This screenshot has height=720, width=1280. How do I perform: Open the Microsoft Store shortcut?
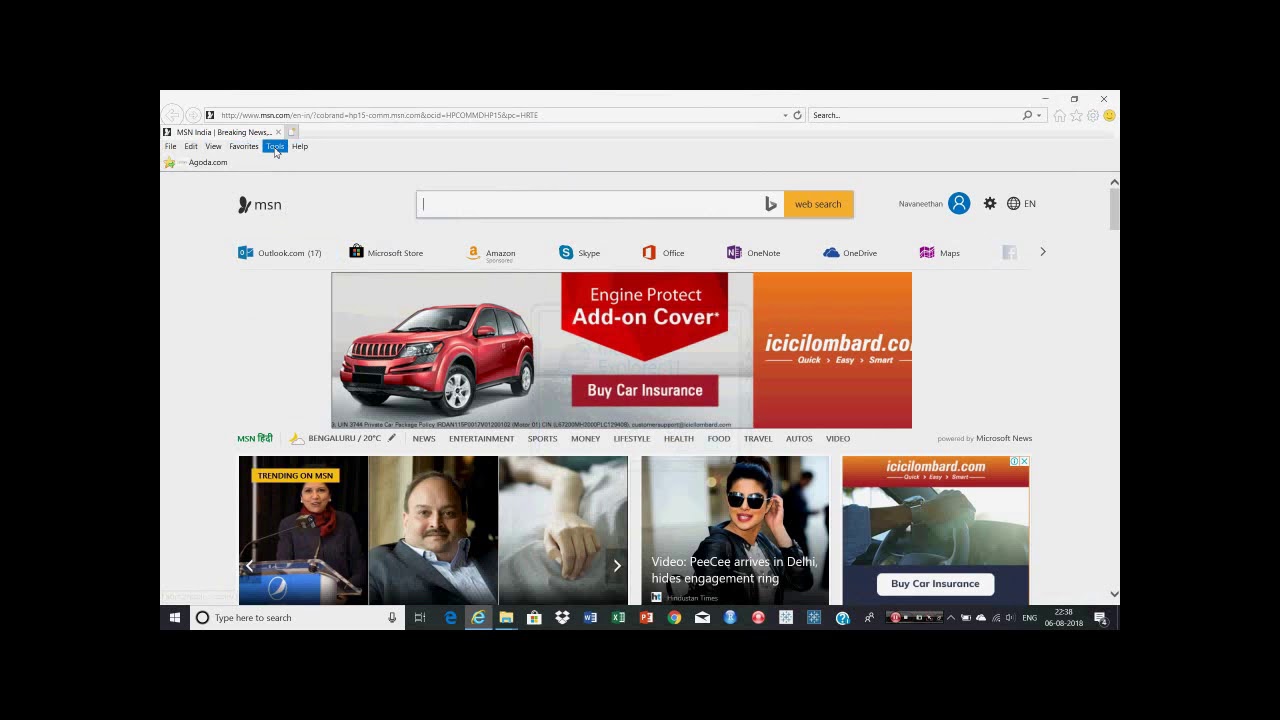click(386, 253)
